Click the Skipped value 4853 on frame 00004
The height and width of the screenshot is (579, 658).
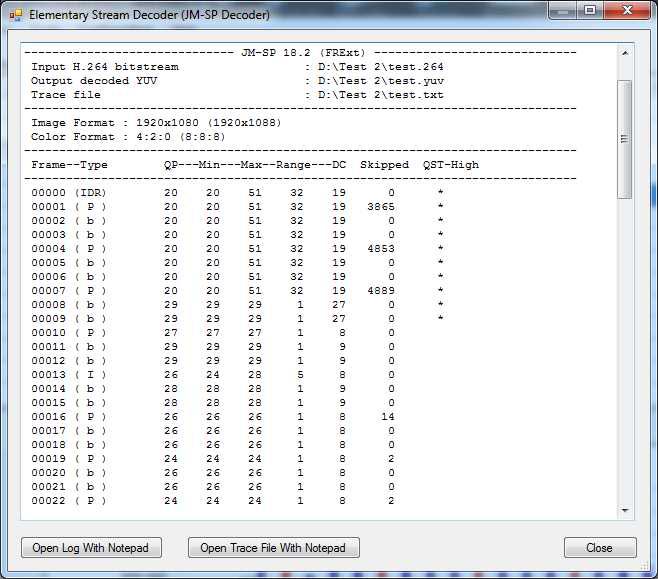point(381,248)
